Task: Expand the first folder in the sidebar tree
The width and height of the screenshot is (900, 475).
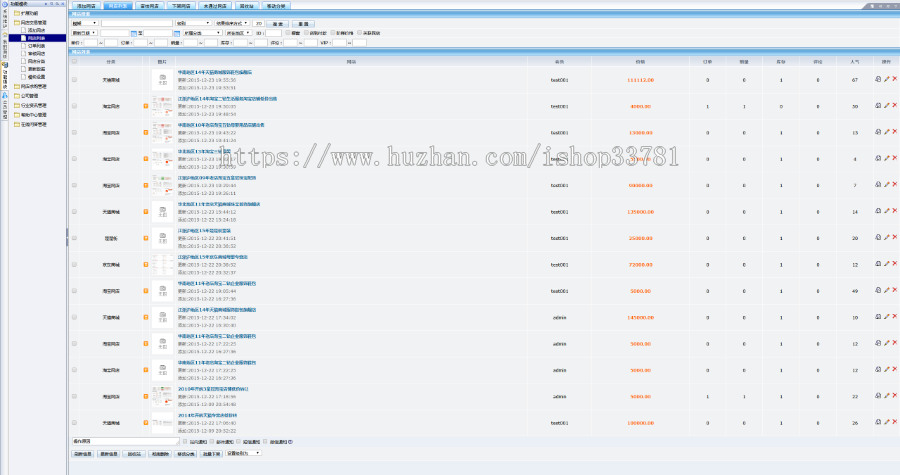Action: [17, 13]
